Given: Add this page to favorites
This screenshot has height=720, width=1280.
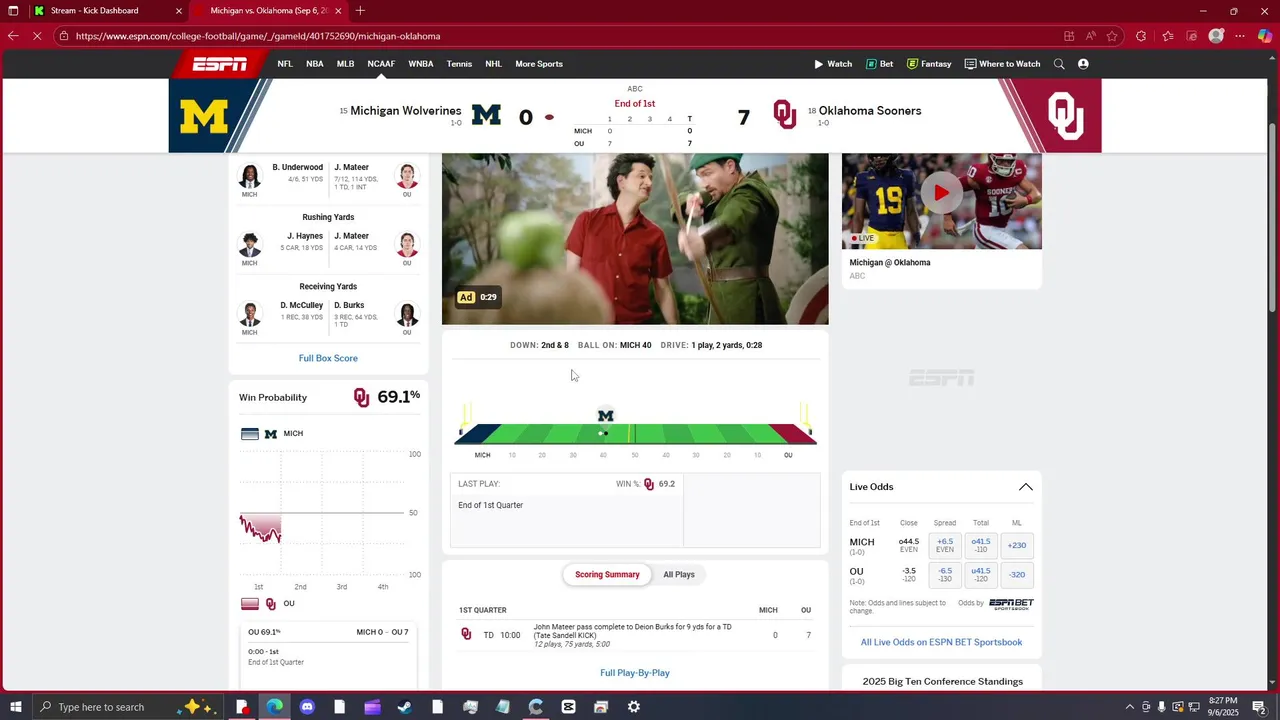Looking at the screenshot, I should pyautogui.click(x=1112, y=36).
